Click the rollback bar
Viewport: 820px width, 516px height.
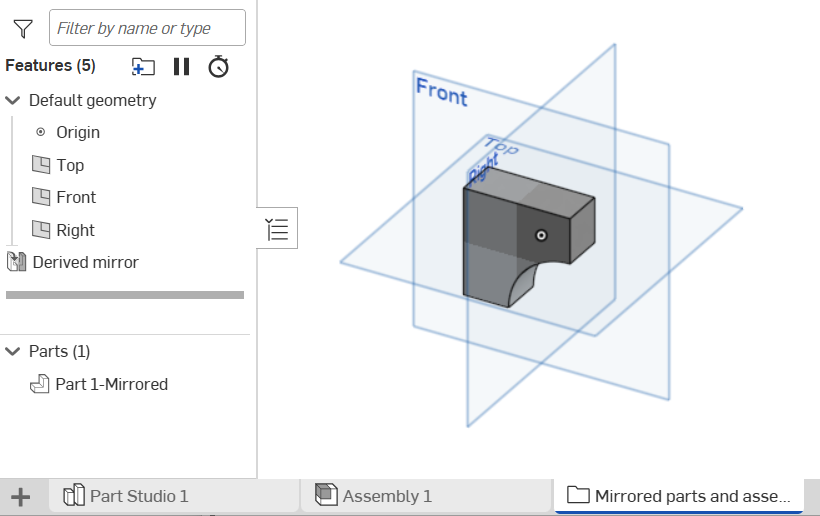pyautogui.click(x=125, y=295)
